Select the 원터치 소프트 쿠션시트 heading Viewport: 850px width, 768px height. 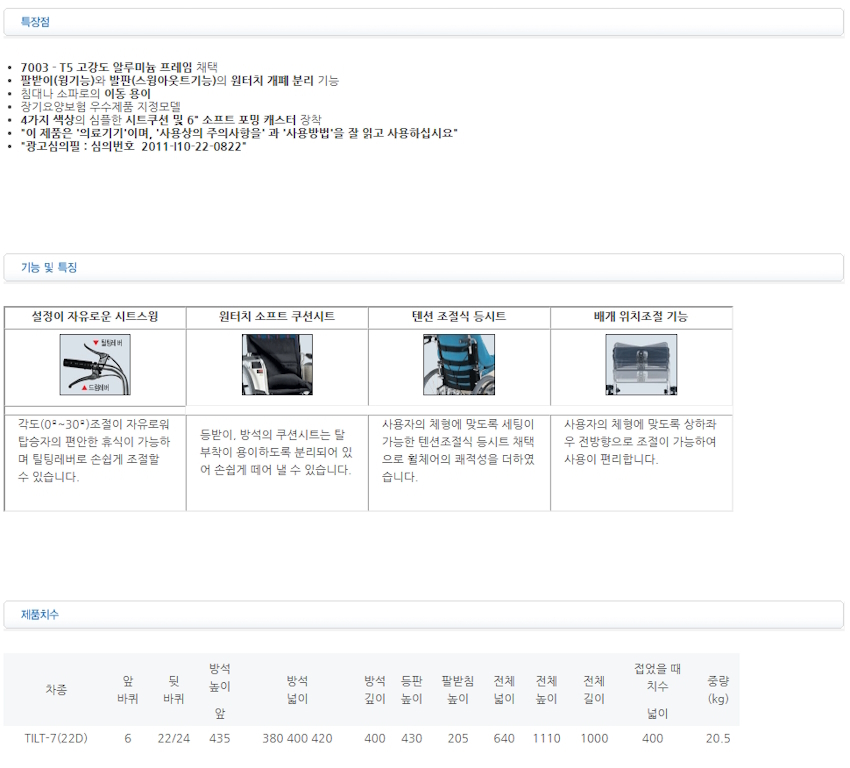tap(277, 317)
